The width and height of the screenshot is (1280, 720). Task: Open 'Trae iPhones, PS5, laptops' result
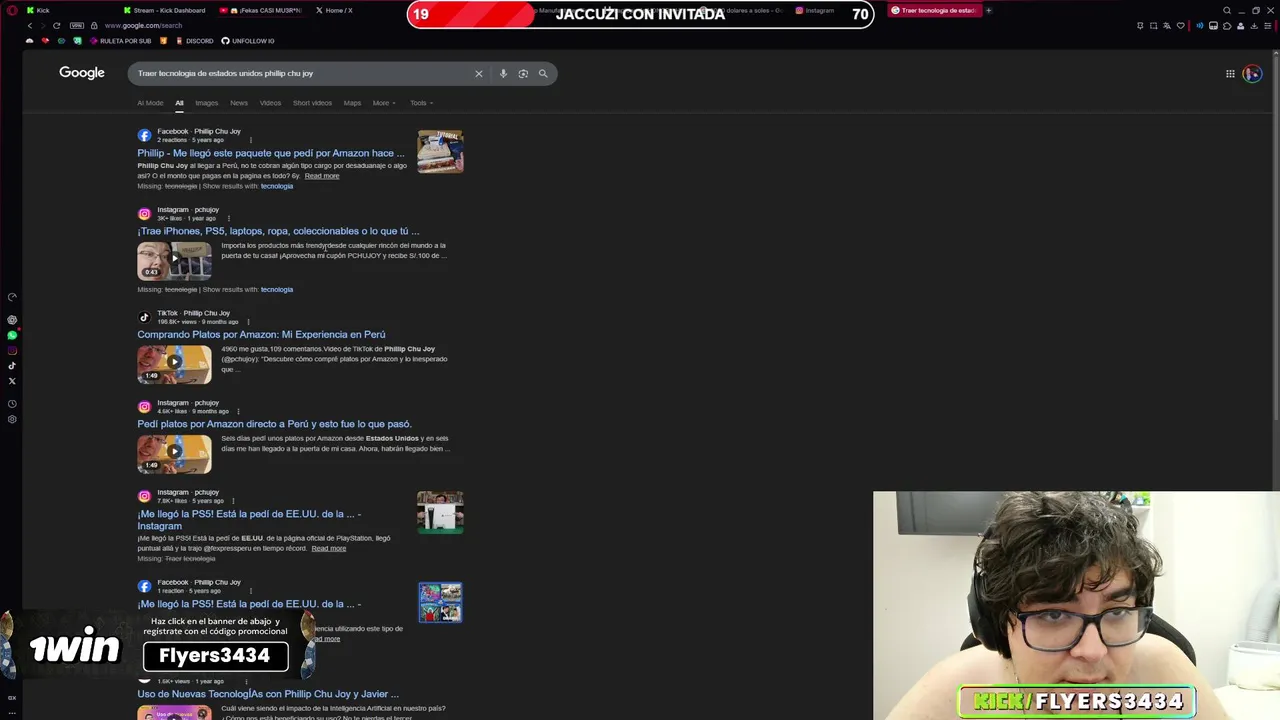click(278, 231)
